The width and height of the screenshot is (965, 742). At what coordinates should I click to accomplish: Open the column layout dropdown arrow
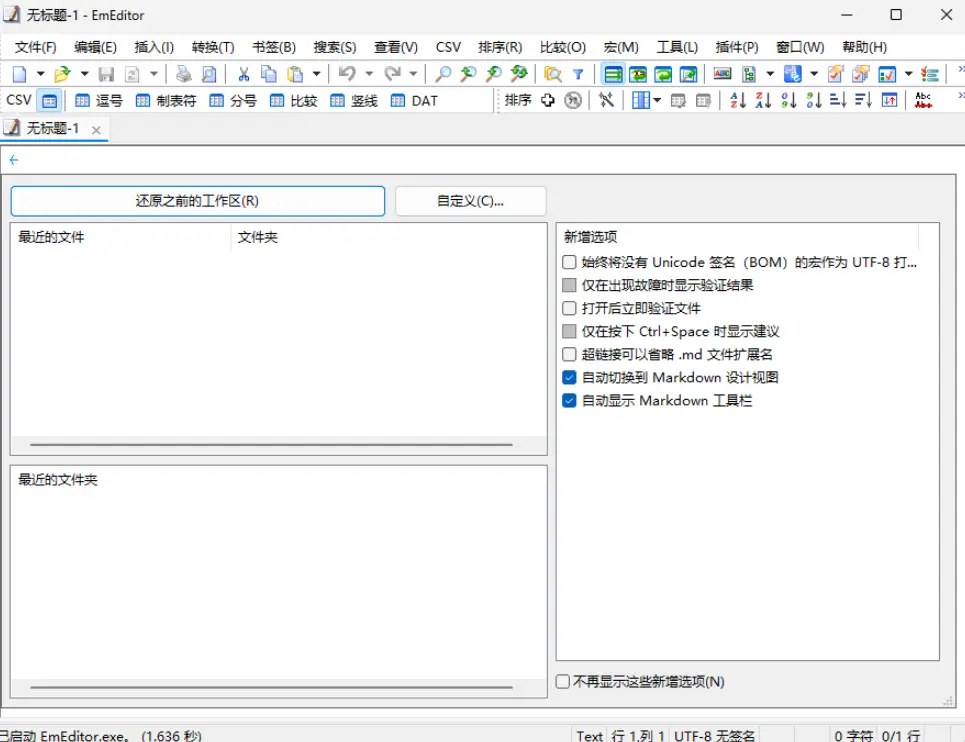pyautogui.click(x=657, y=100)
